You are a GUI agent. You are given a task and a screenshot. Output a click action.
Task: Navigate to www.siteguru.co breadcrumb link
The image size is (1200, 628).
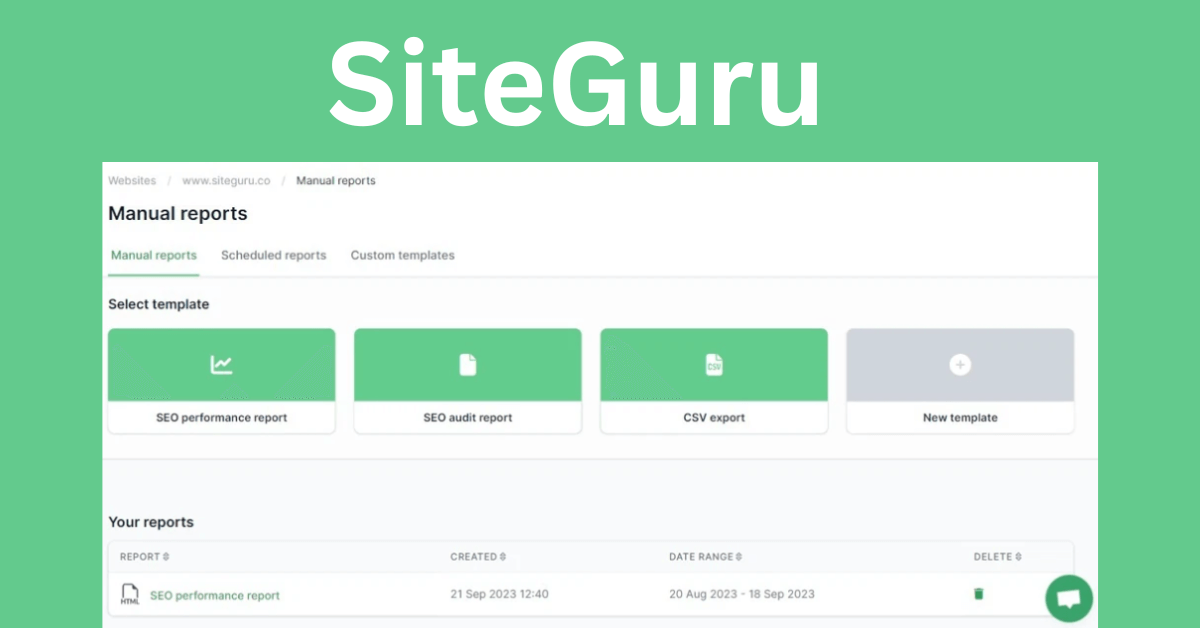pos(226,181)
